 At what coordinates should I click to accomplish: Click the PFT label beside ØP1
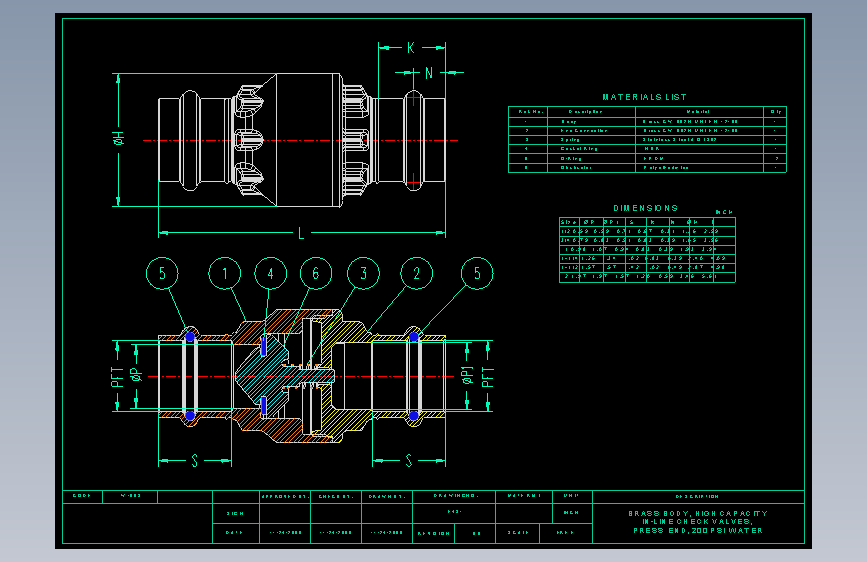point(488,377)
